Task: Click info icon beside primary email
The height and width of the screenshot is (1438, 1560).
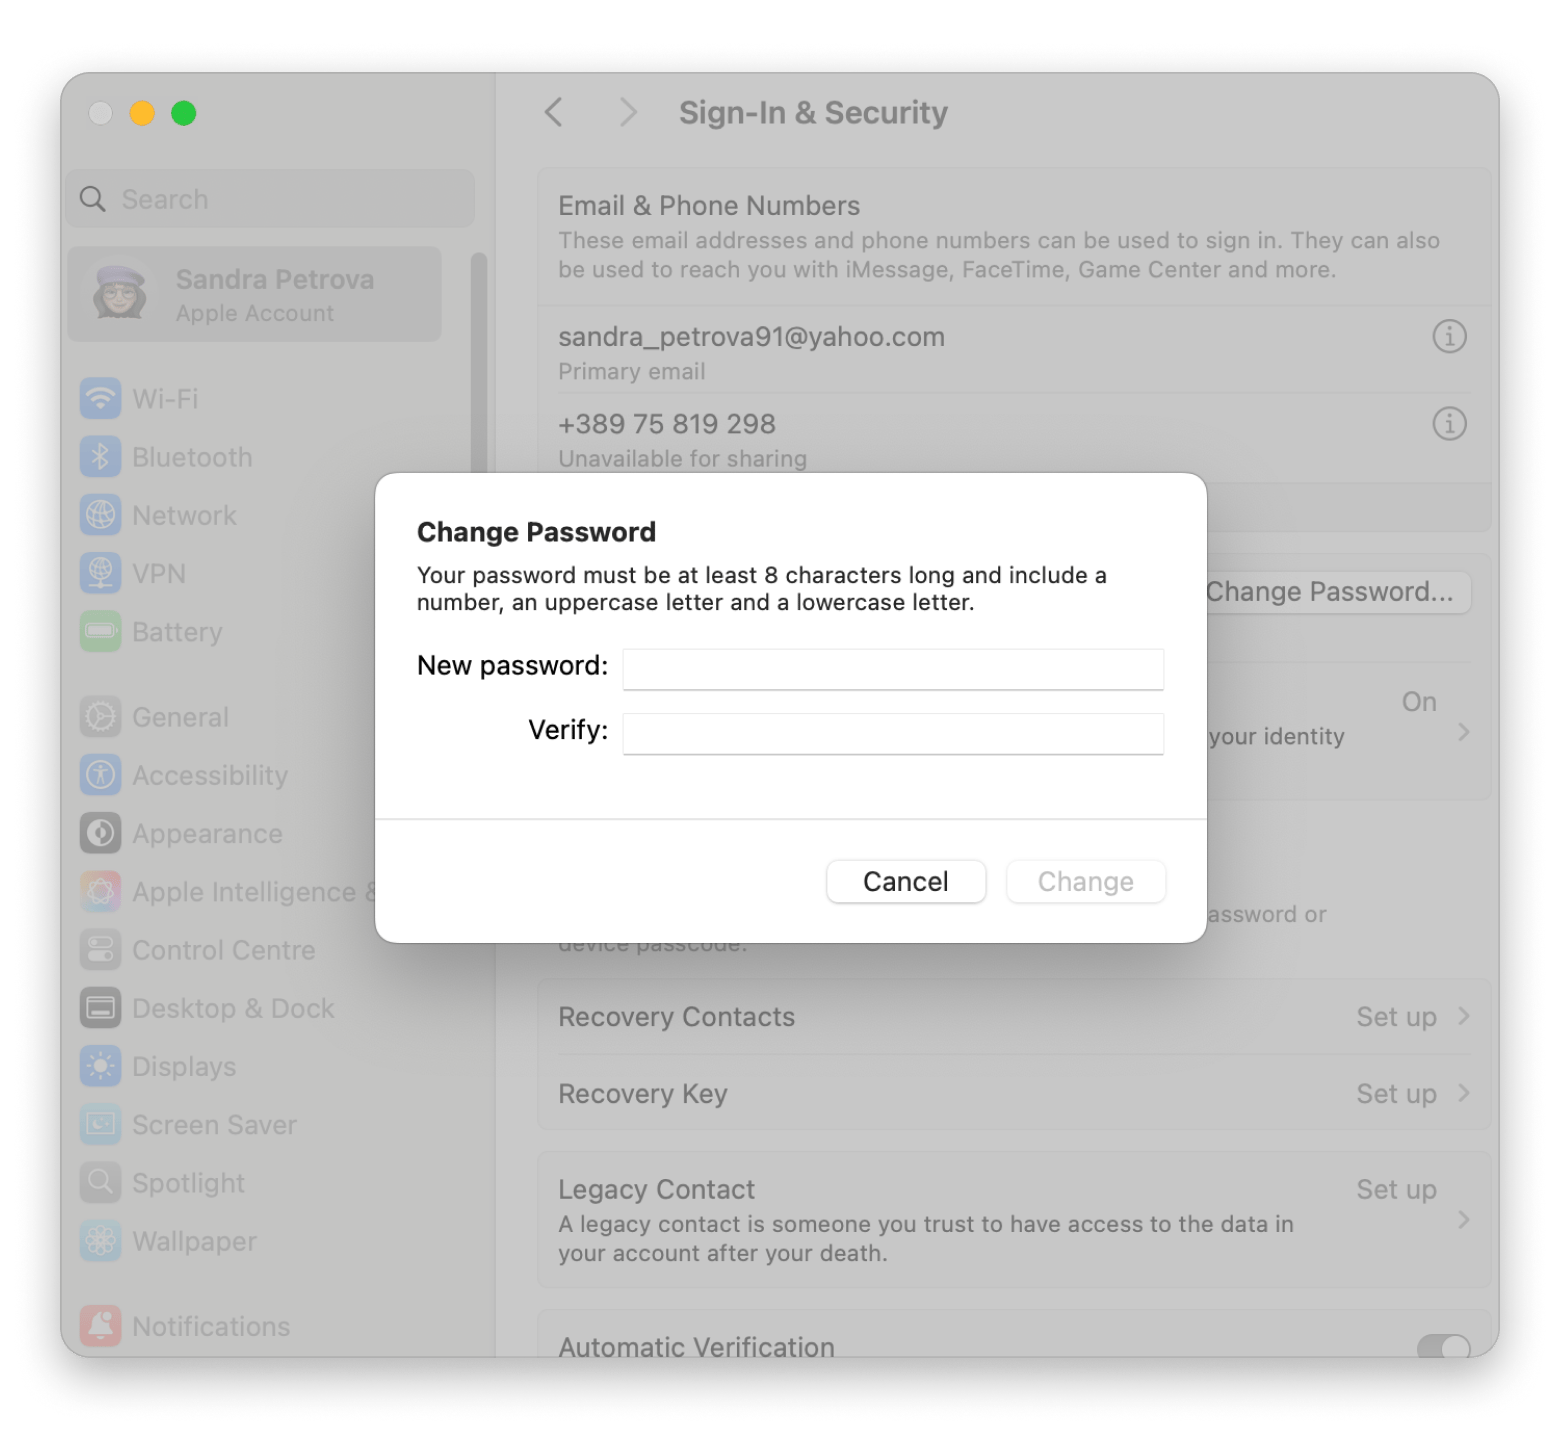Action: (1449, 336)
